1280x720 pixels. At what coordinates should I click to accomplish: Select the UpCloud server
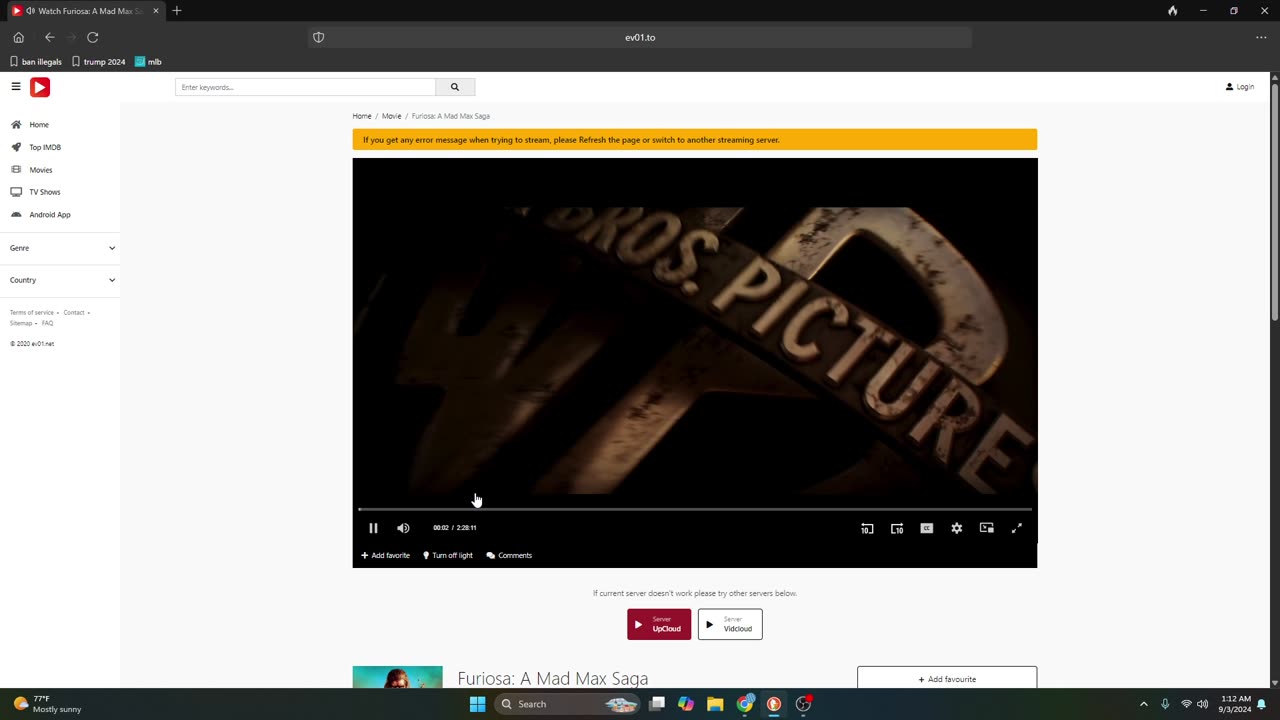click(659, 624)
